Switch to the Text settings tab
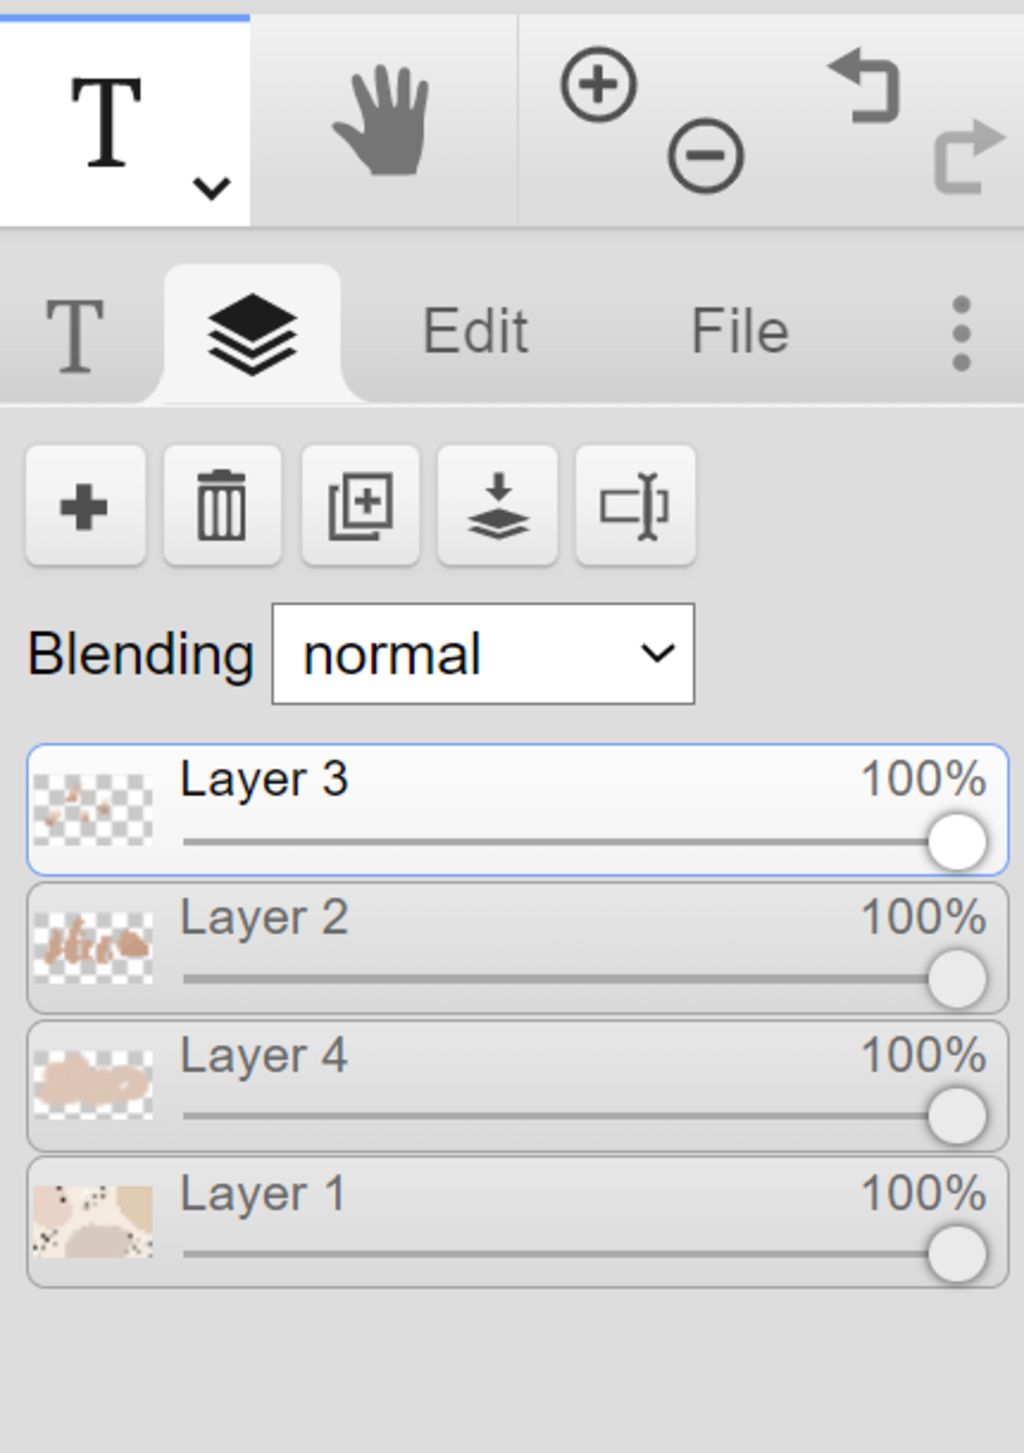Image resolution: width=1024 pixels, height=1453 pixels. (x=75, y=335)
